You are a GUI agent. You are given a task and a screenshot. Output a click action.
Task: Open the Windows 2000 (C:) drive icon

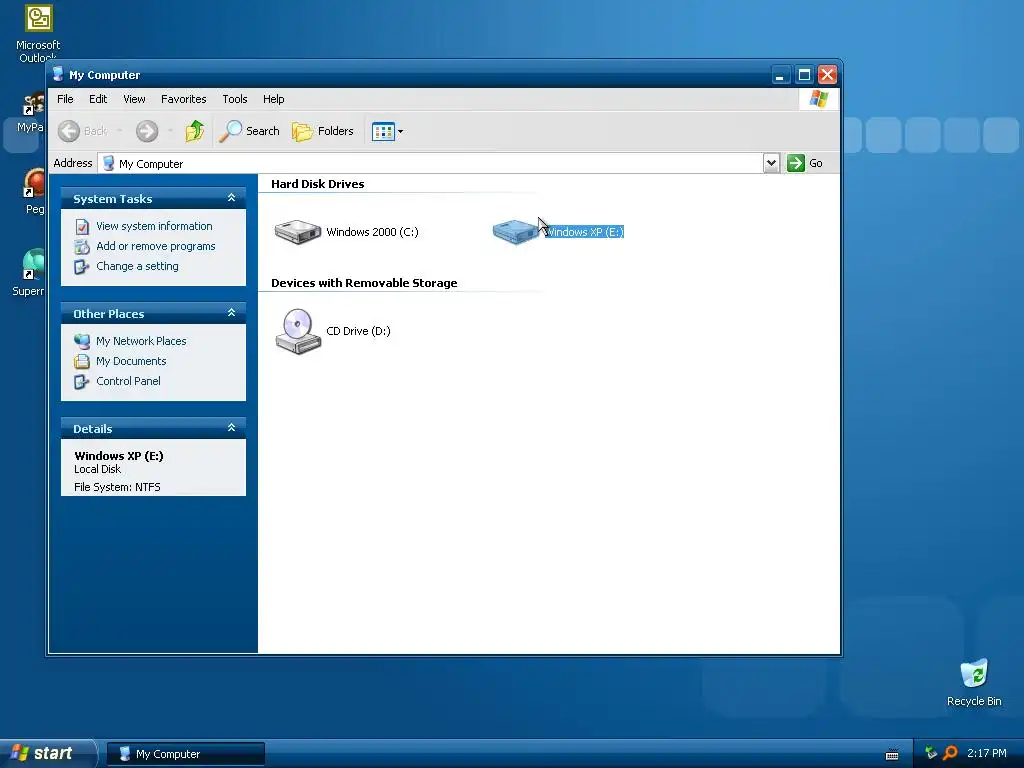point(298,232)
